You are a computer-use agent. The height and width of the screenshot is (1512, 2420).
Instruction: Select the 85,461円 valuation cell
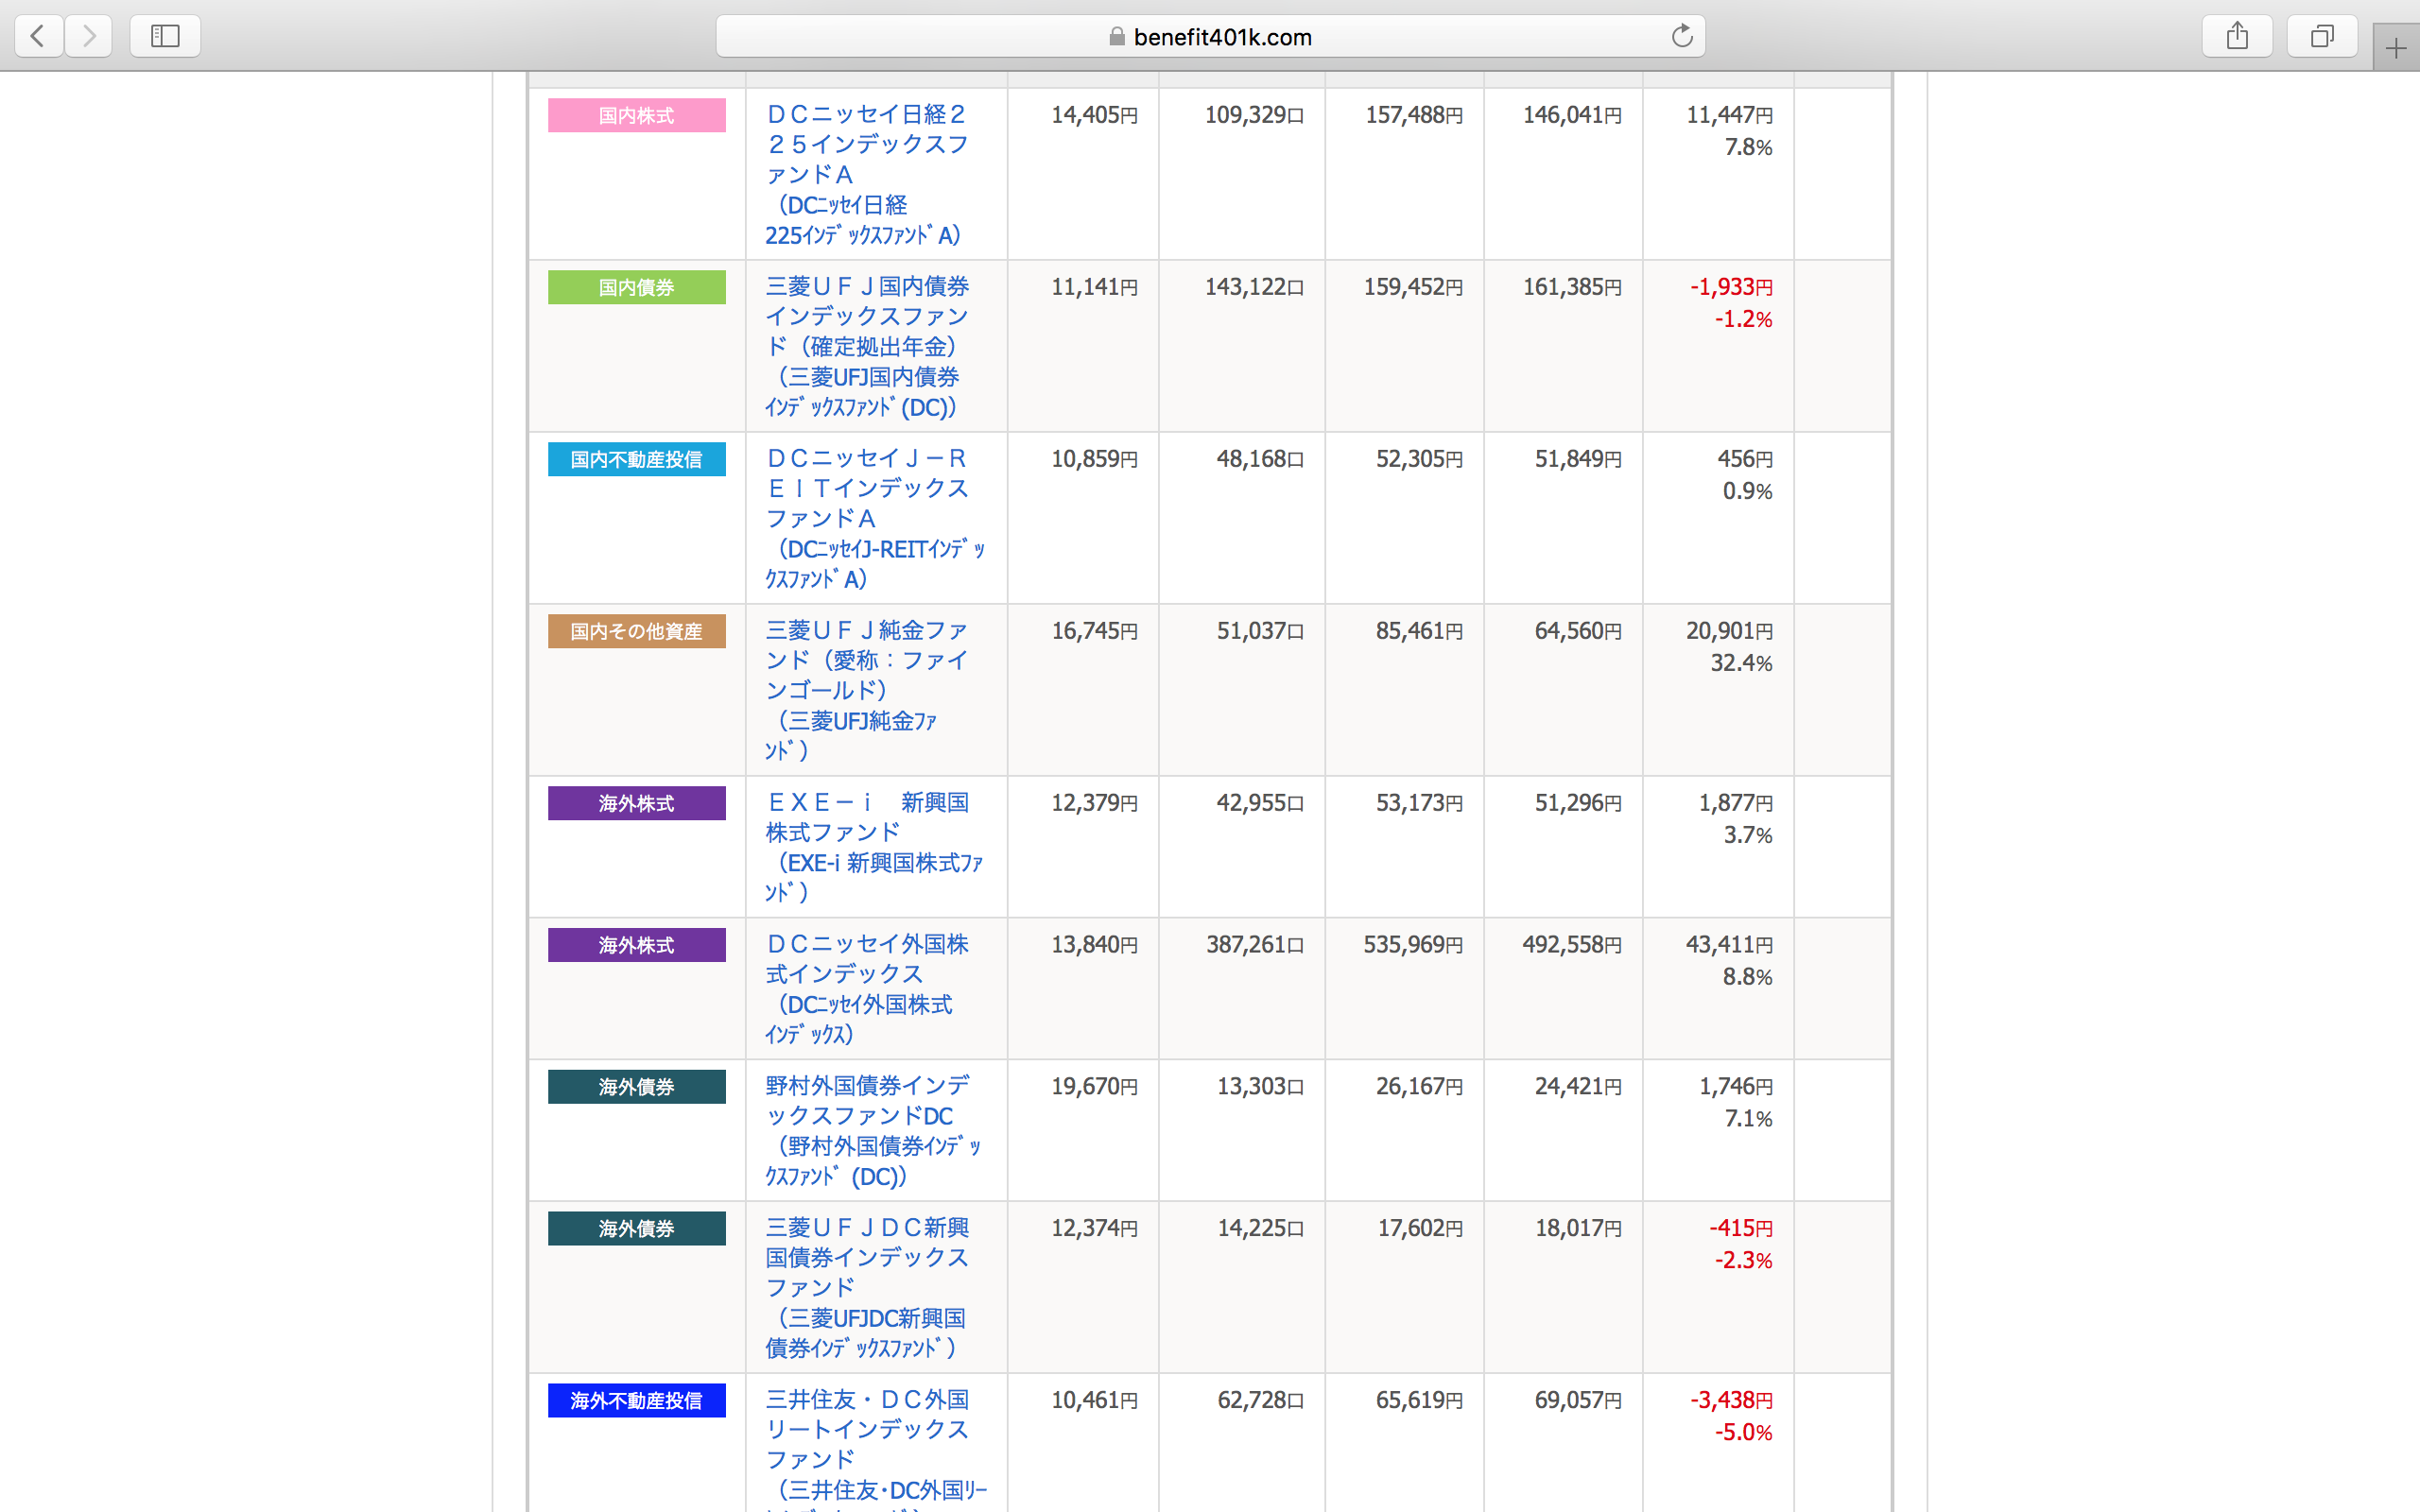tap(1420, 631)
